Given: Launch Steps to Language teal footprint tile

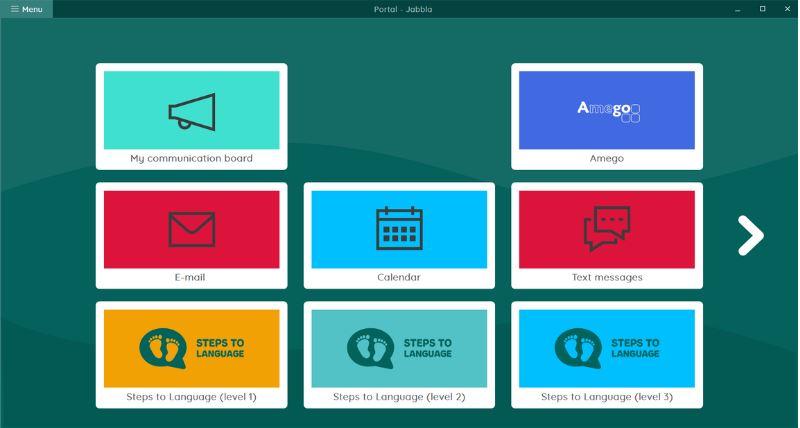Looking at the screenshot, I should pos(399,347).
